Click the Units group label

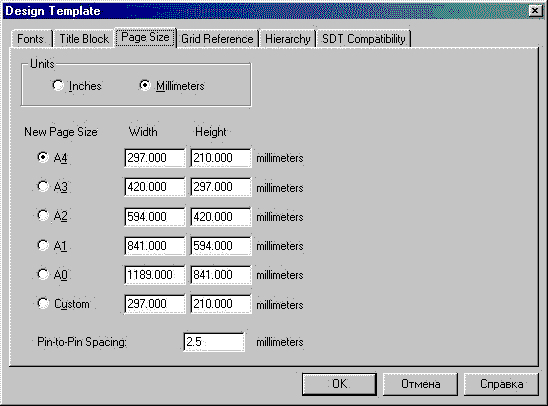[42, 64]
